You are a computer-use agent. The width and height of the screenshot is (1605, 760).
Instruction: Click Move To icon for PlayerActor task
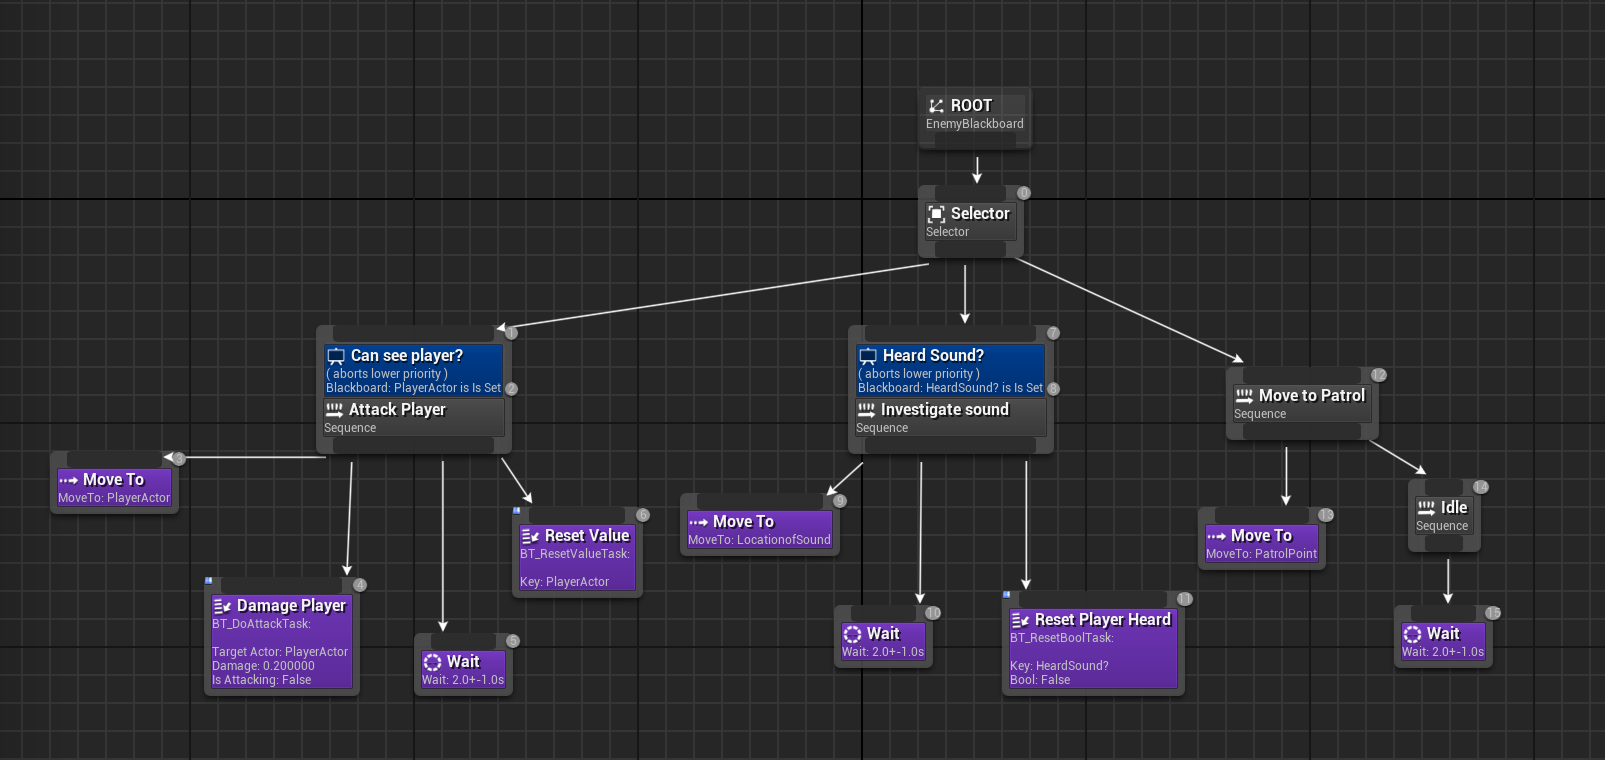(x=68, y=480)
